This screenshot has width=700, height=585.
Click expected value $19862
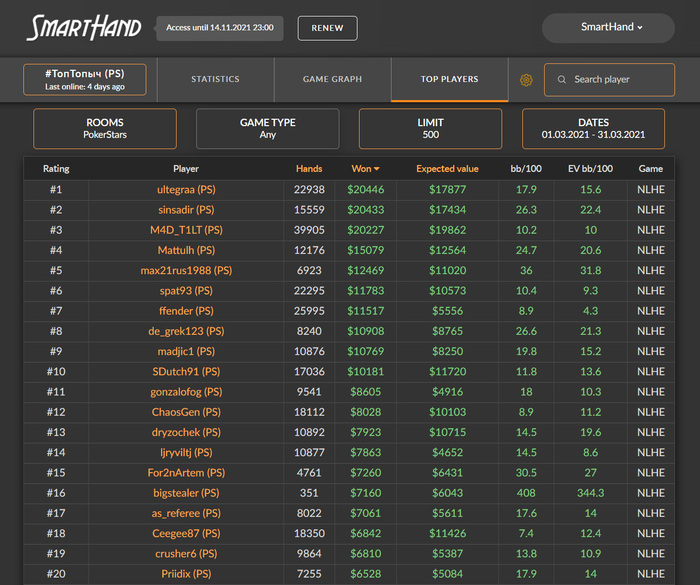(x=447, y=230)
